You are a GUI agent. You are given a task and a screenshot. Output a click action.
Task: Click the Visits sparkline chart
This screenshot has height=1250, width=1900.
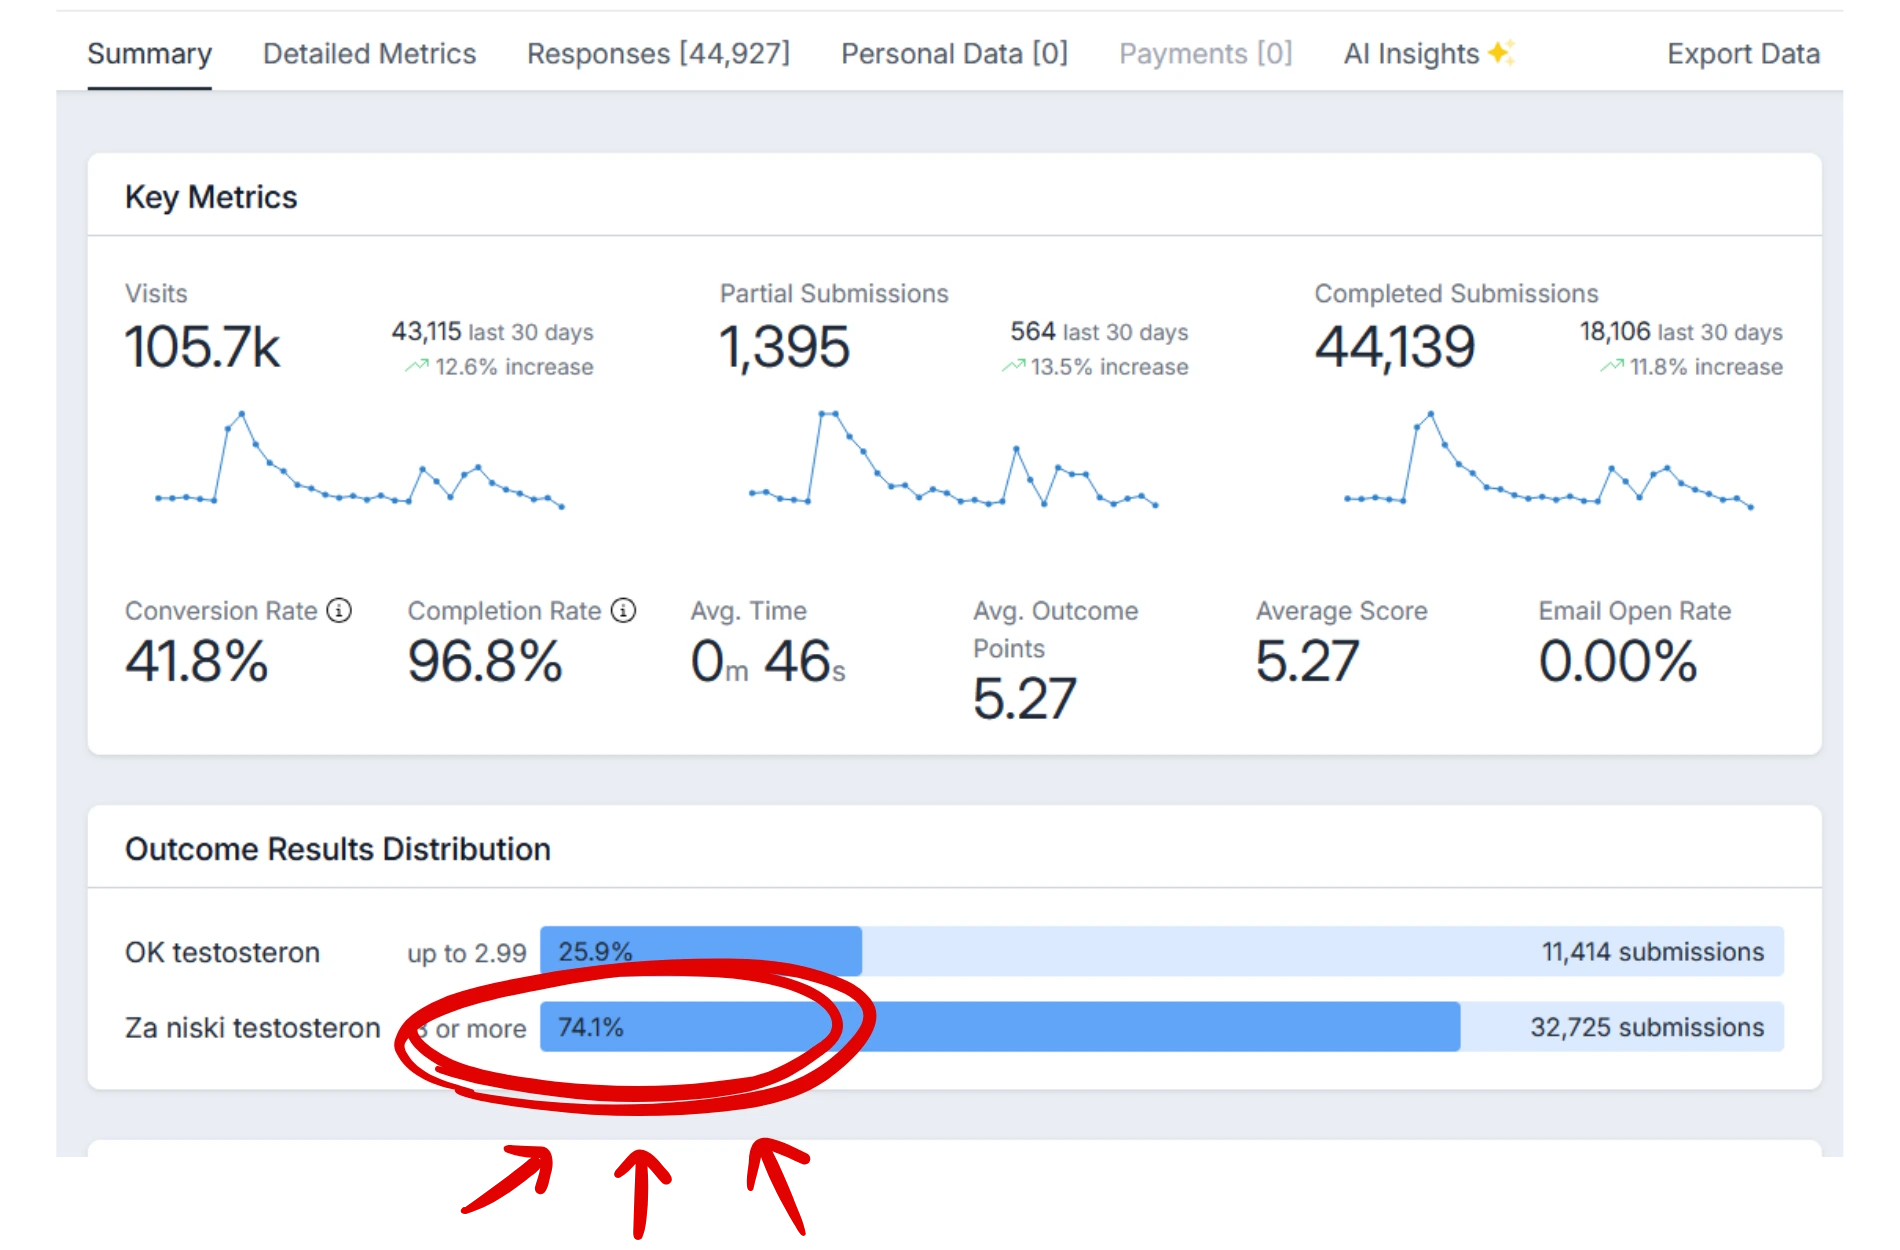coord(359,461)
